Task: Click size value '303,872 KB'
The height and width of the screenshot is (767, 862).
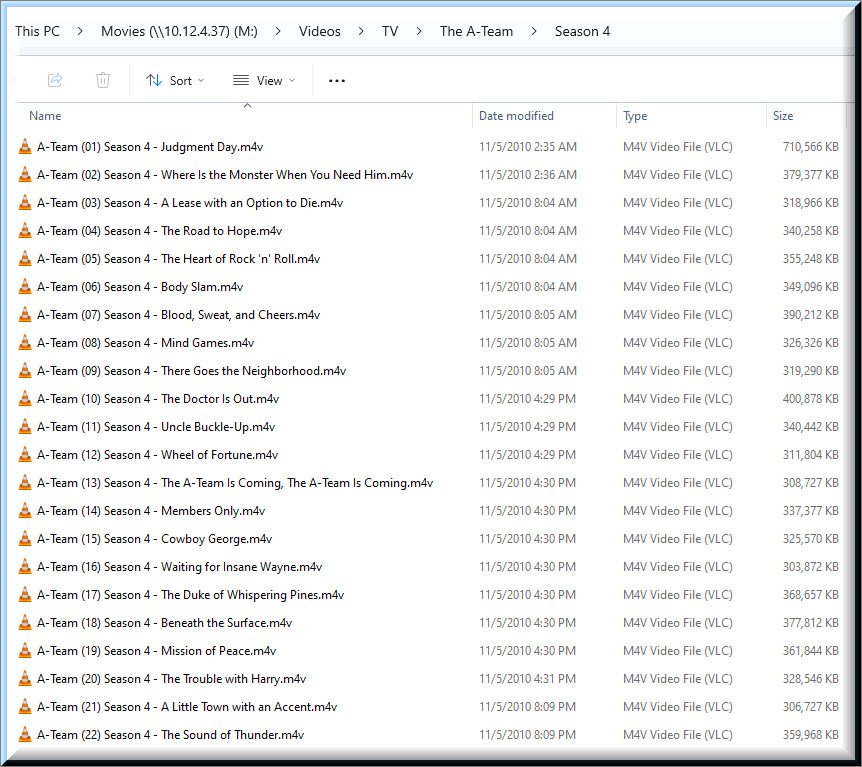Action: tap(811, 567)
